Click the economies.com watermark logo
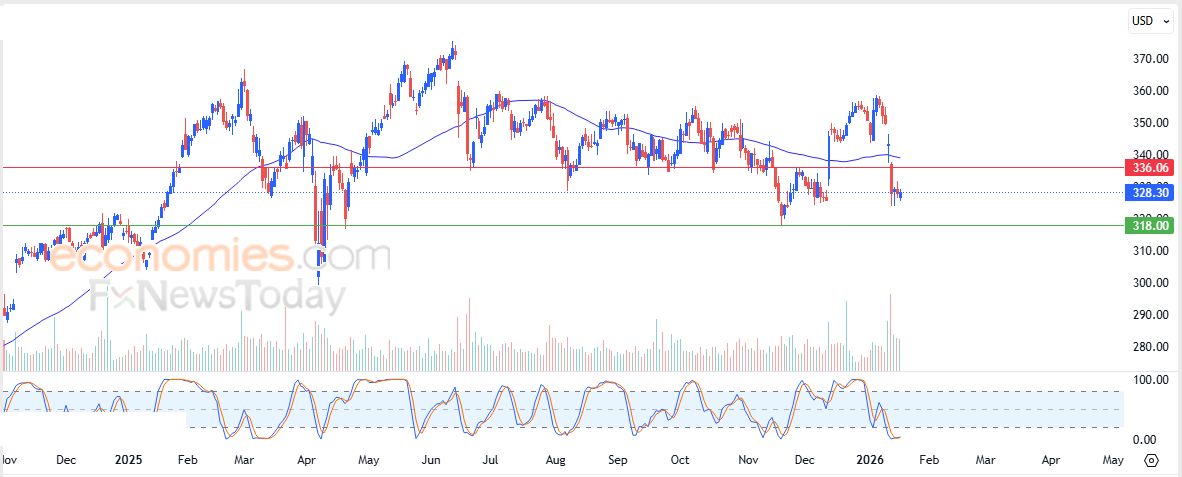Image resolution: width=1182 pixels, height=477 pixels. (220, 257)
